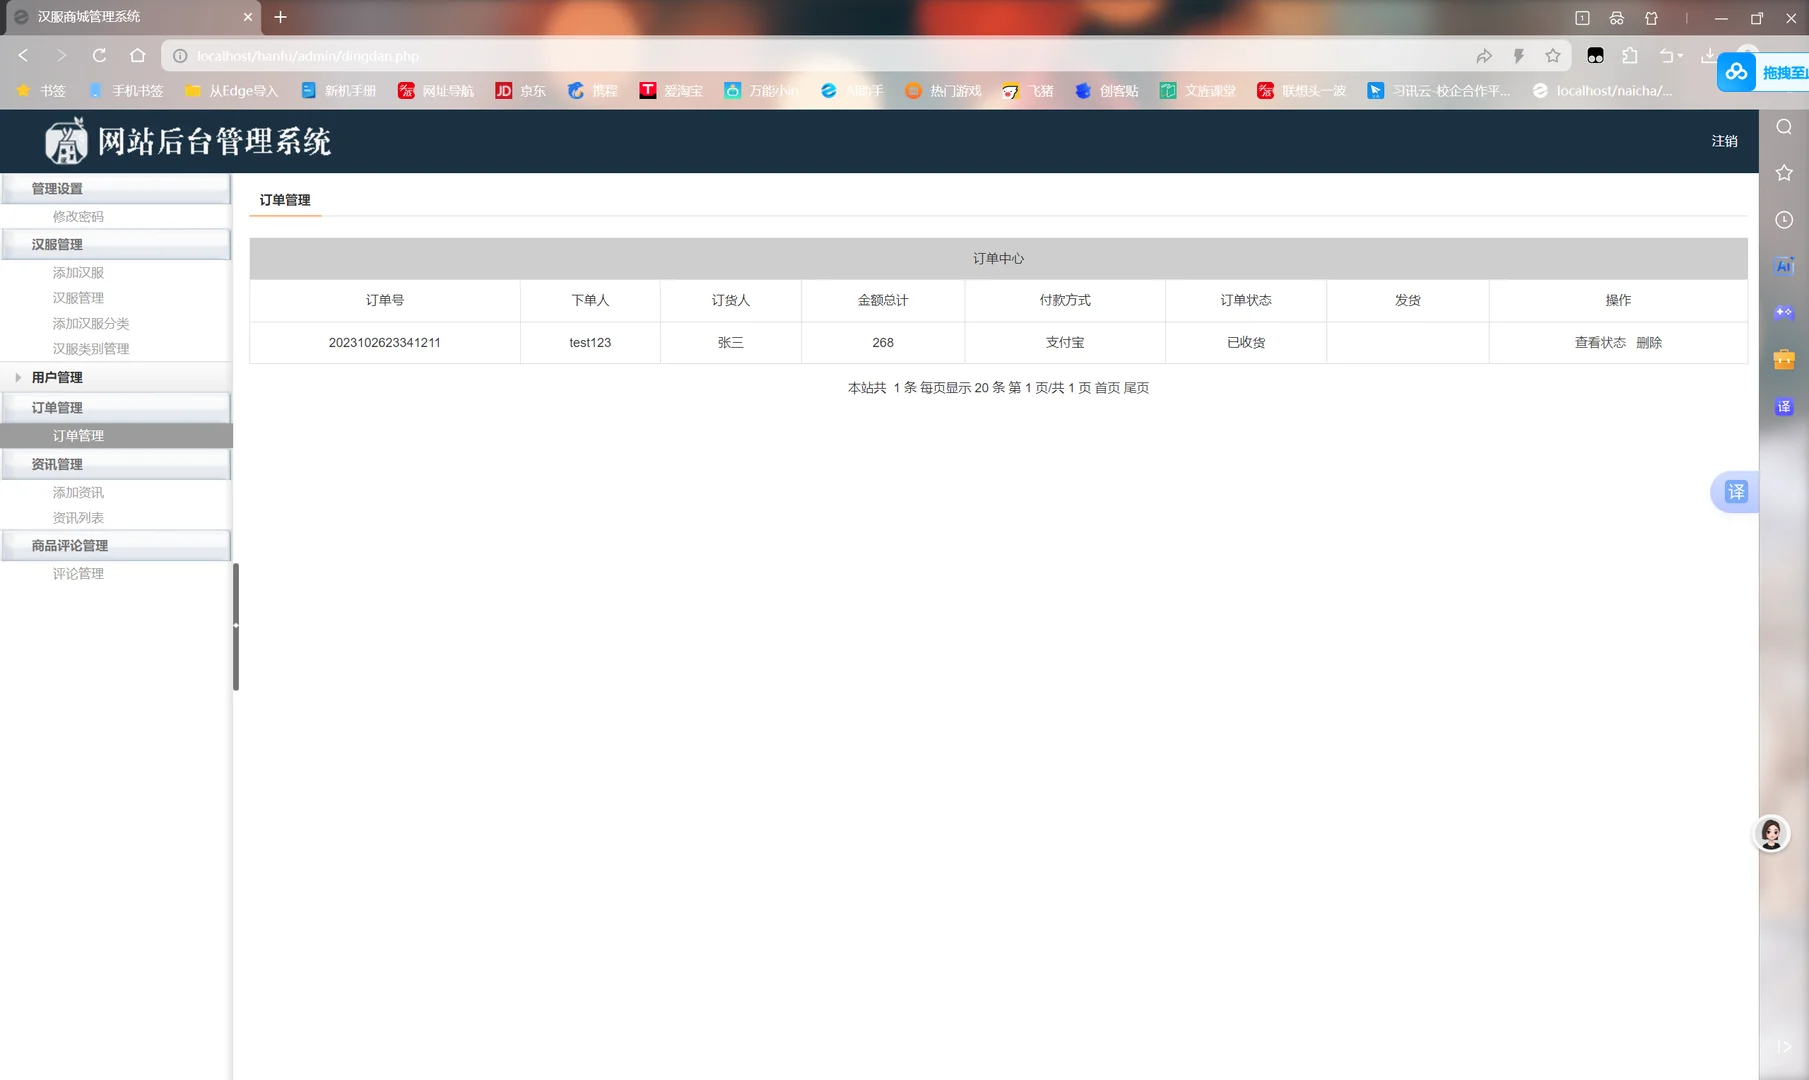Open the downloads icon
The width and height of the screenshot is (1809, 1080).
[1709, 56]
